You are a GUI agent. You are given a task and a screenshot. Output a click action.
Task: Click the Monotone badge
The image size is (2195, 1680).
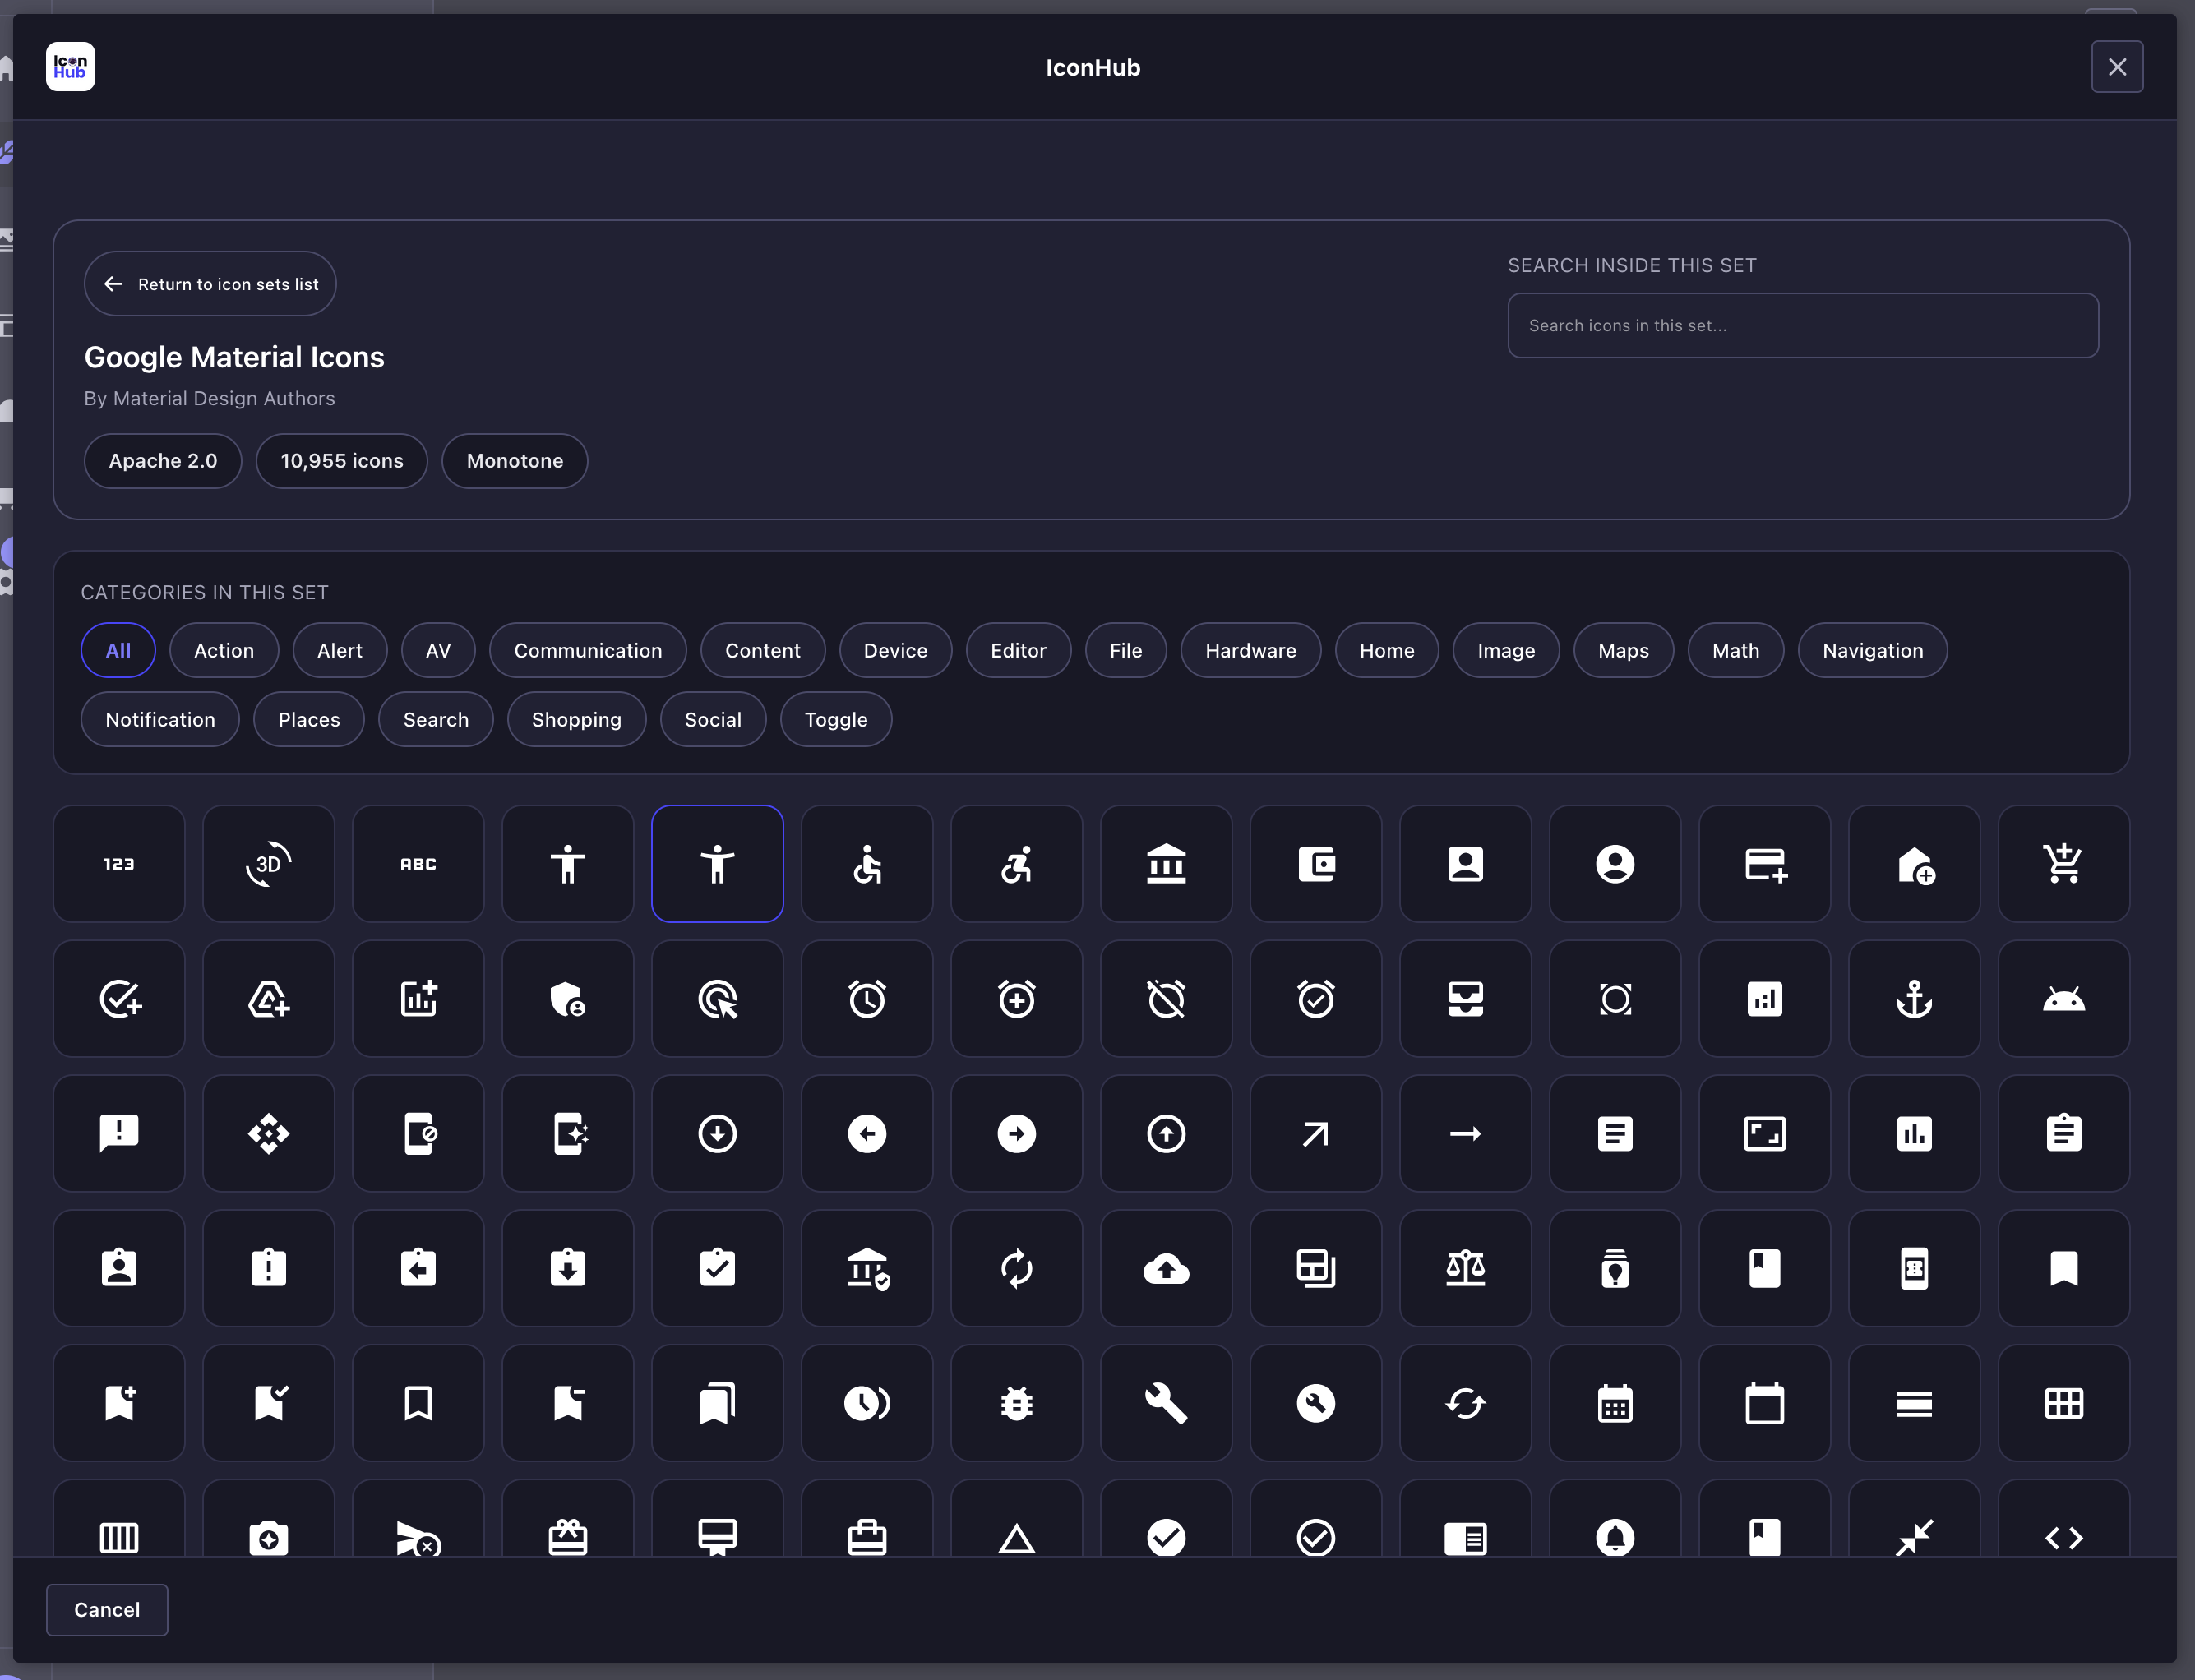pyautogui.click(x=515, y=461)
